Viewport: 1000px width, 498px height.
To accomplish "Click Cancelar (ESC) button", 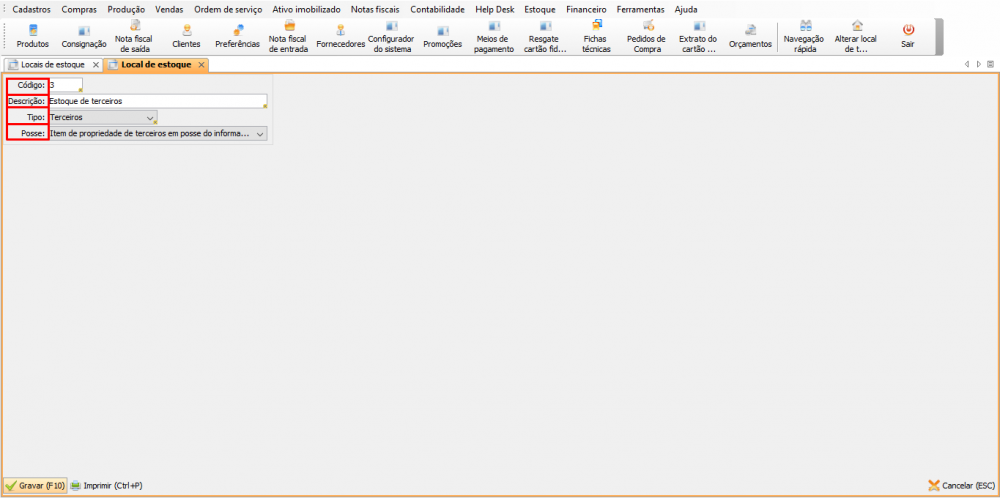I will 962,485.
